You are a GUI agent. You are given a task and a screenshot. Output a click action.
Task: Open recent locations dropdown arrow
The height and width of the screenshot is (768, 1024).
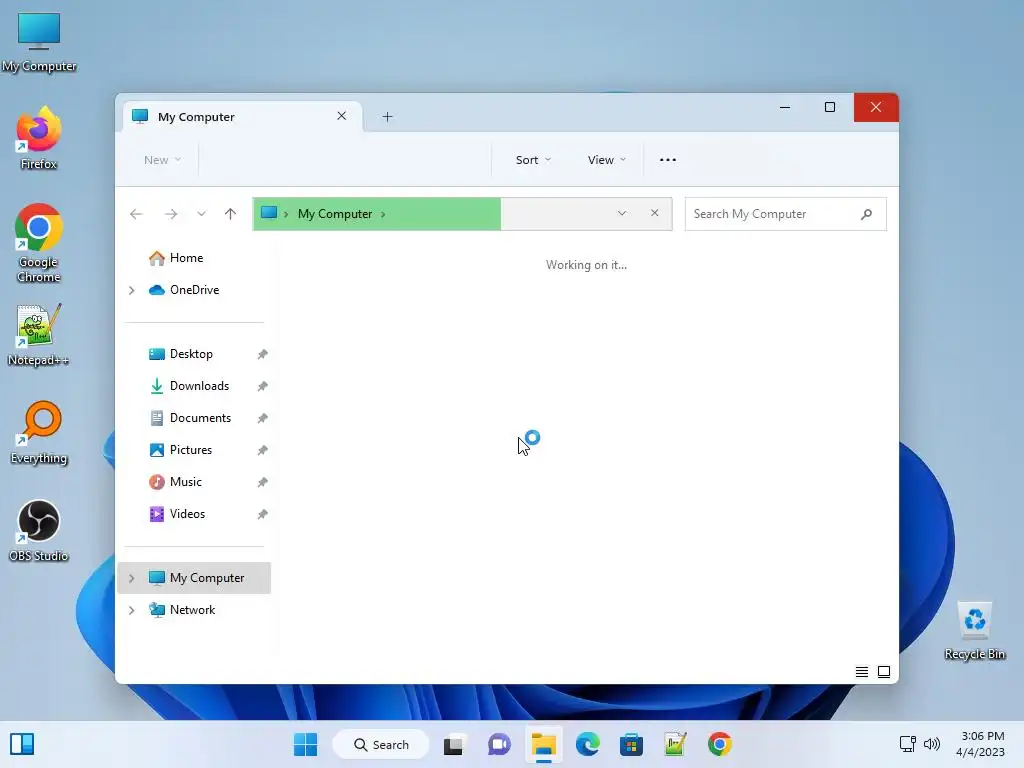[x=201, y=214]
